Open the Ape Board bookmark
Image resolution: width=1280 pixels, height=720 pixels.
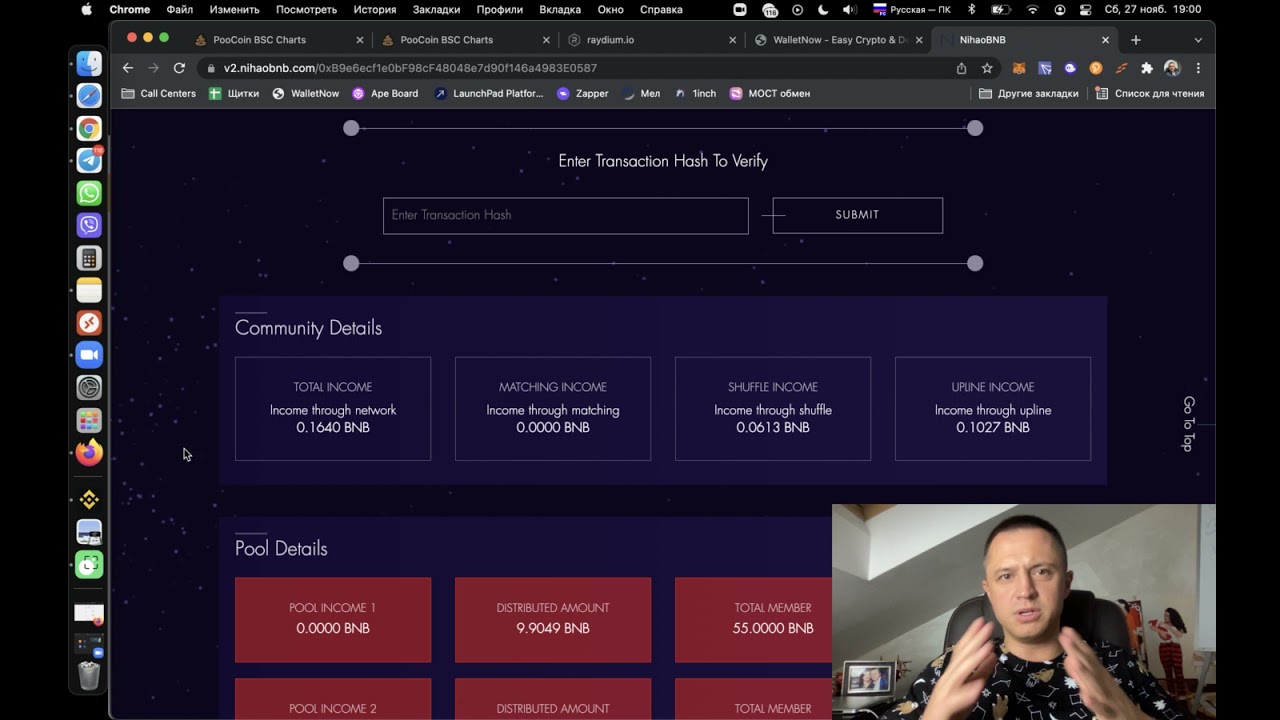pos(385,93)
